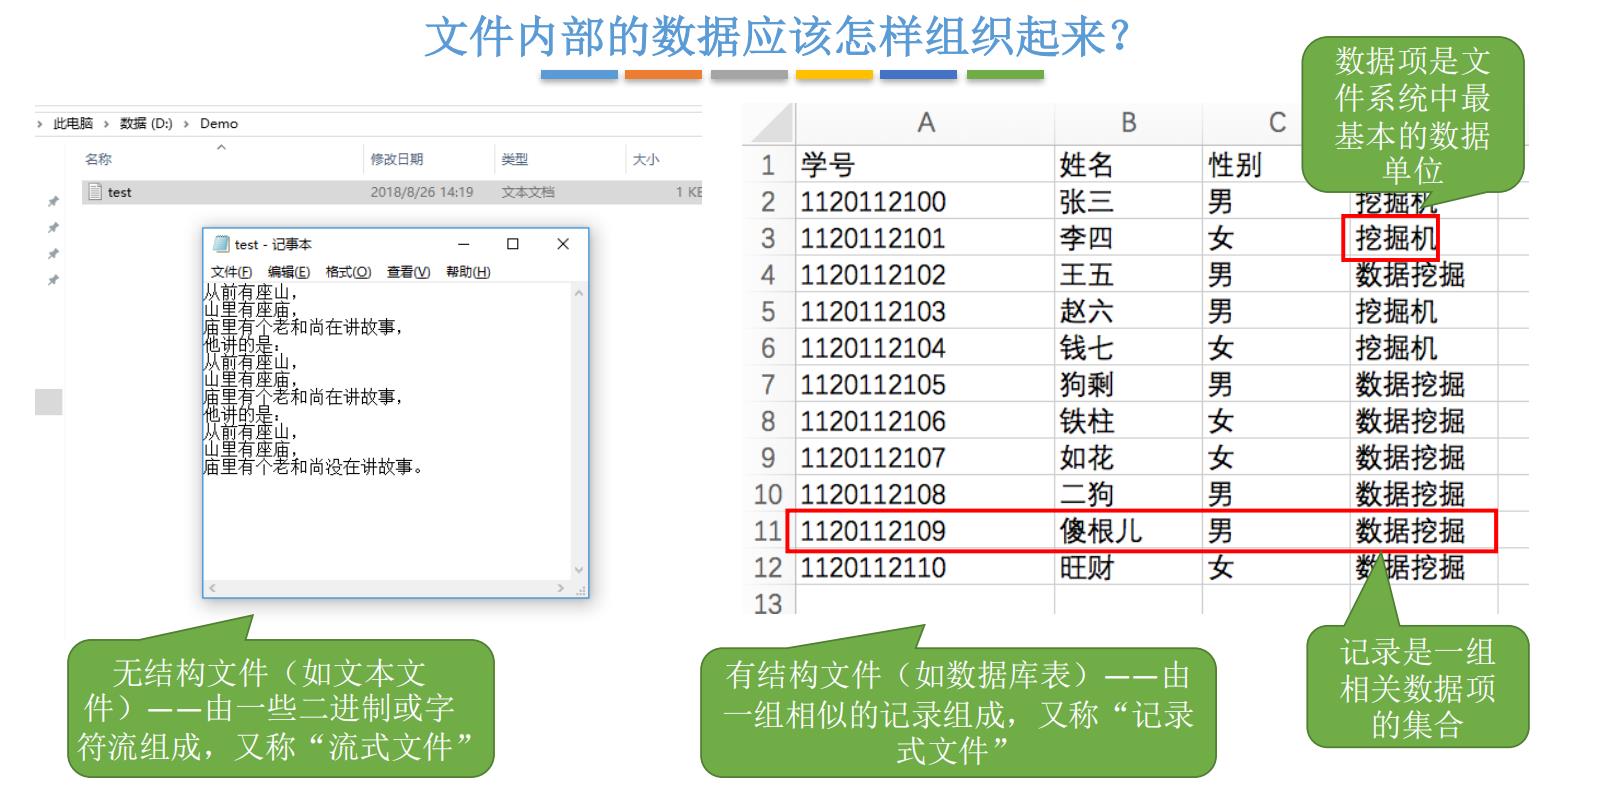Select spreadsheet column A header
1599x790 pixels.
click(x=926, y=123)
